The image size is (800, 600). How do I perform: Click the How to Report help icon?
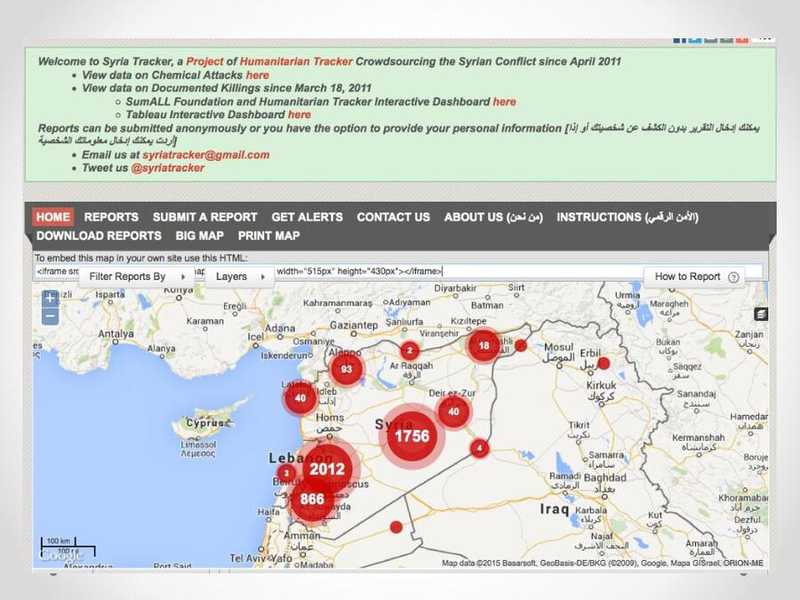[x=733, y=277]
